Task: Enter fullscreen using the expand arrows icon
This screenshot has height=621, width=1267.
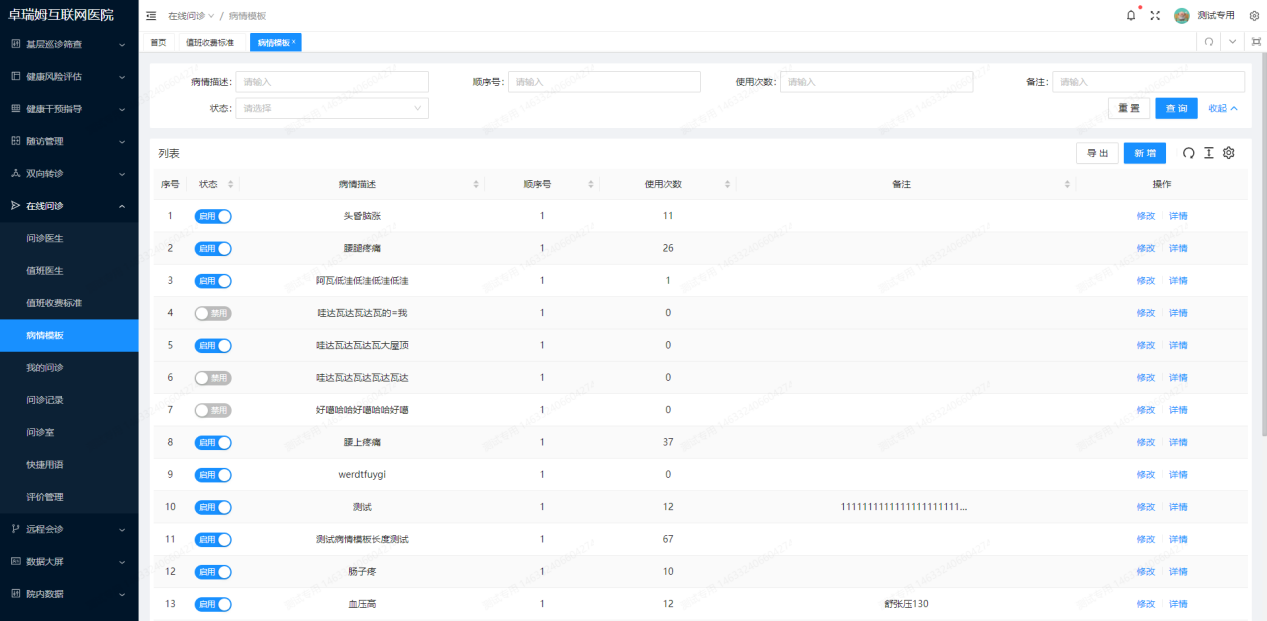Action: coord(1155,16)
